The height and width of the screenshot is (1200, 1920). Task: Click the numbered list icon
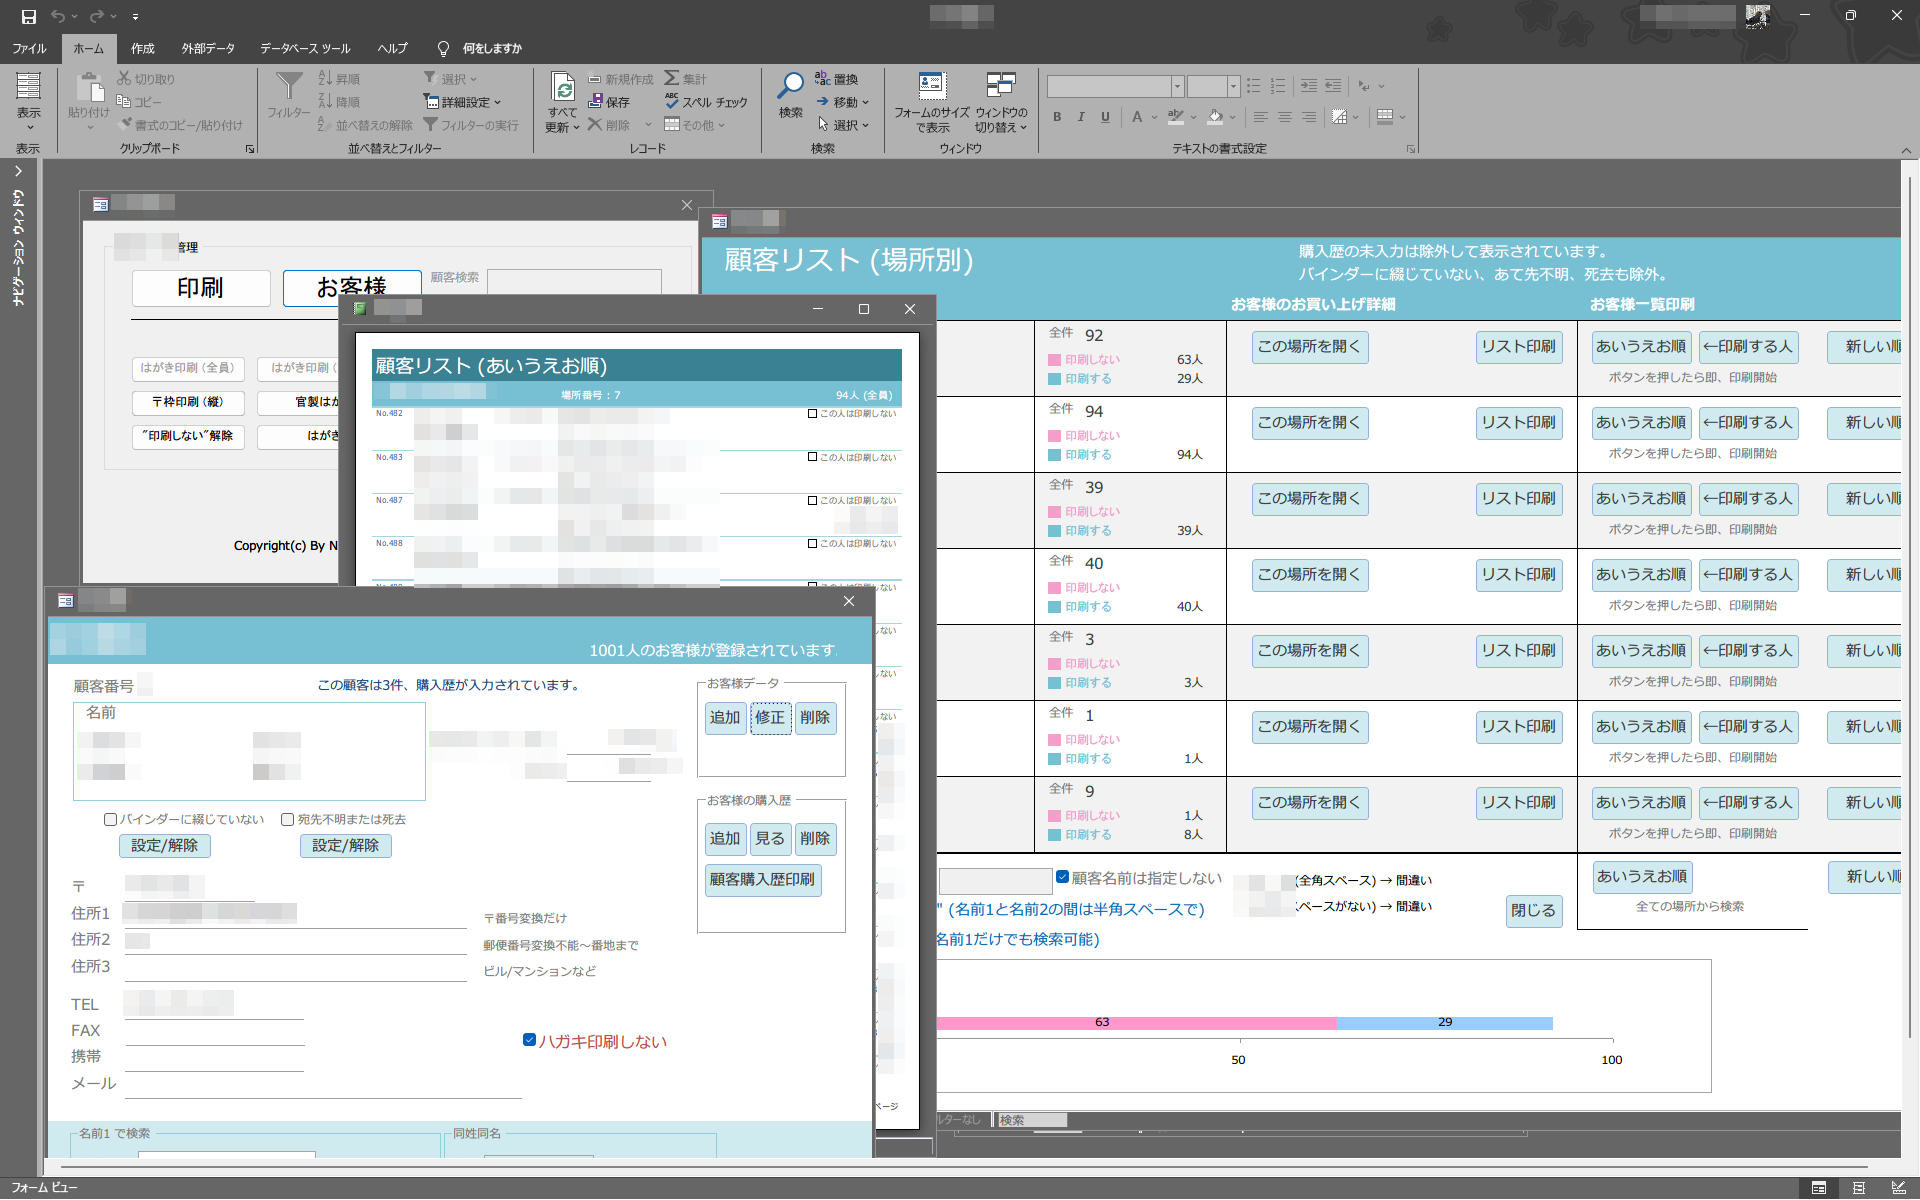click(x=1278, y=87)
